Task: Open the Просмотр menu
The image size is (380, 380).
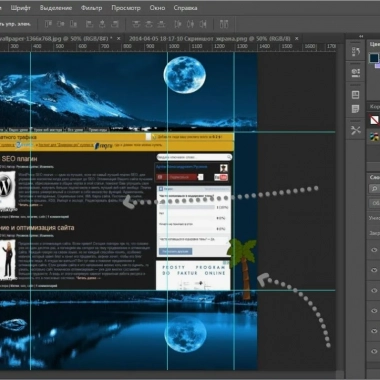Action: pyautogui.click(x=126, y=8)
